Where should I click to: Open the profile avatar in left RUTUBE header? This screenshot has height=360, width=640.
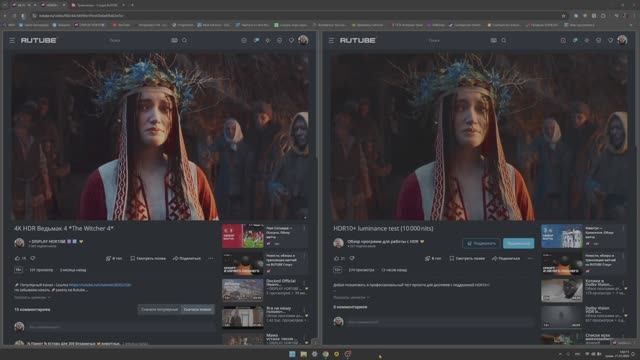tap(303, 40)
